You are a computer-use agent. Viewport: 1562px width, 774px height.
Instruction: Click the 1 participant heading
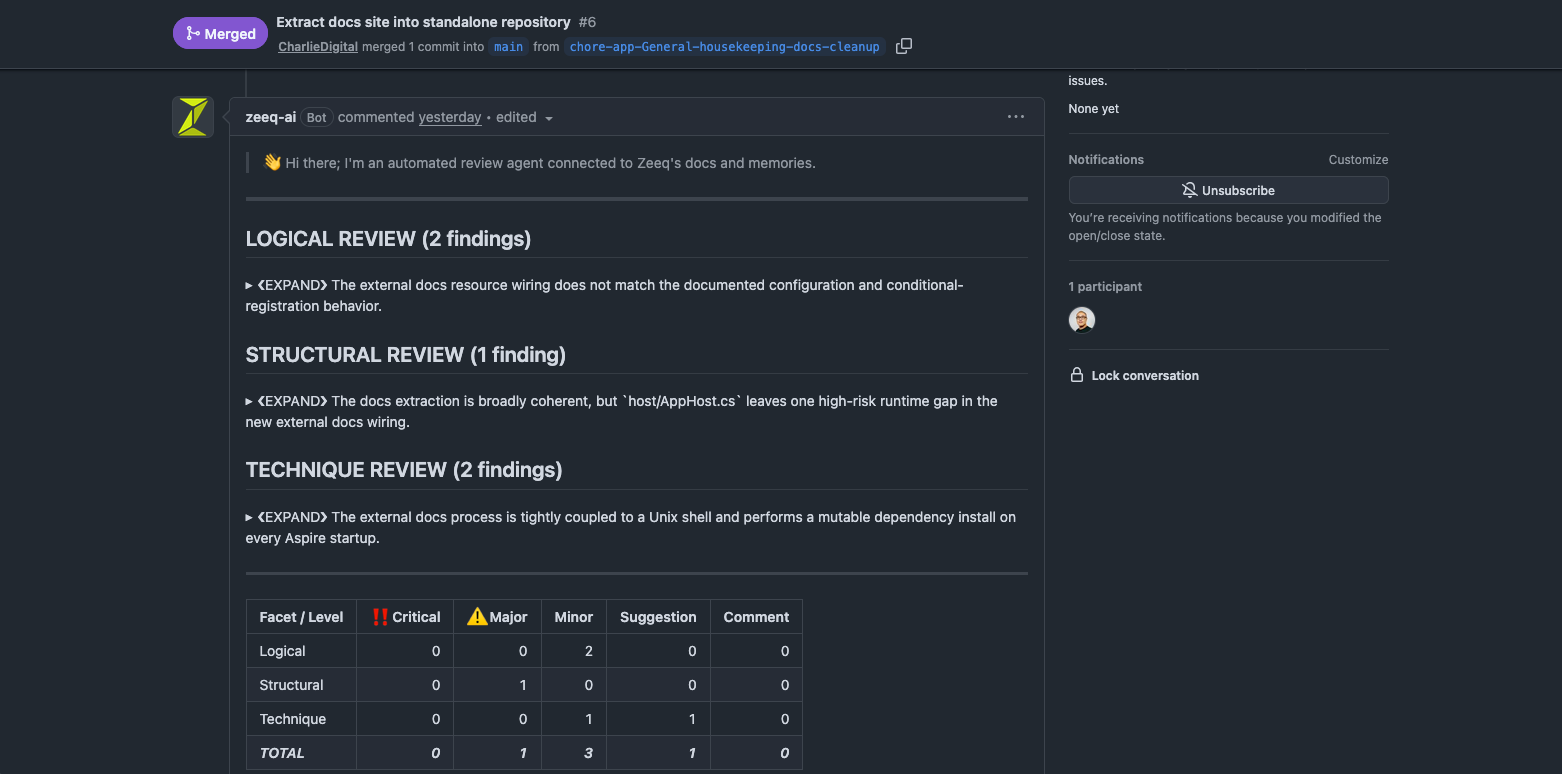1105,287
